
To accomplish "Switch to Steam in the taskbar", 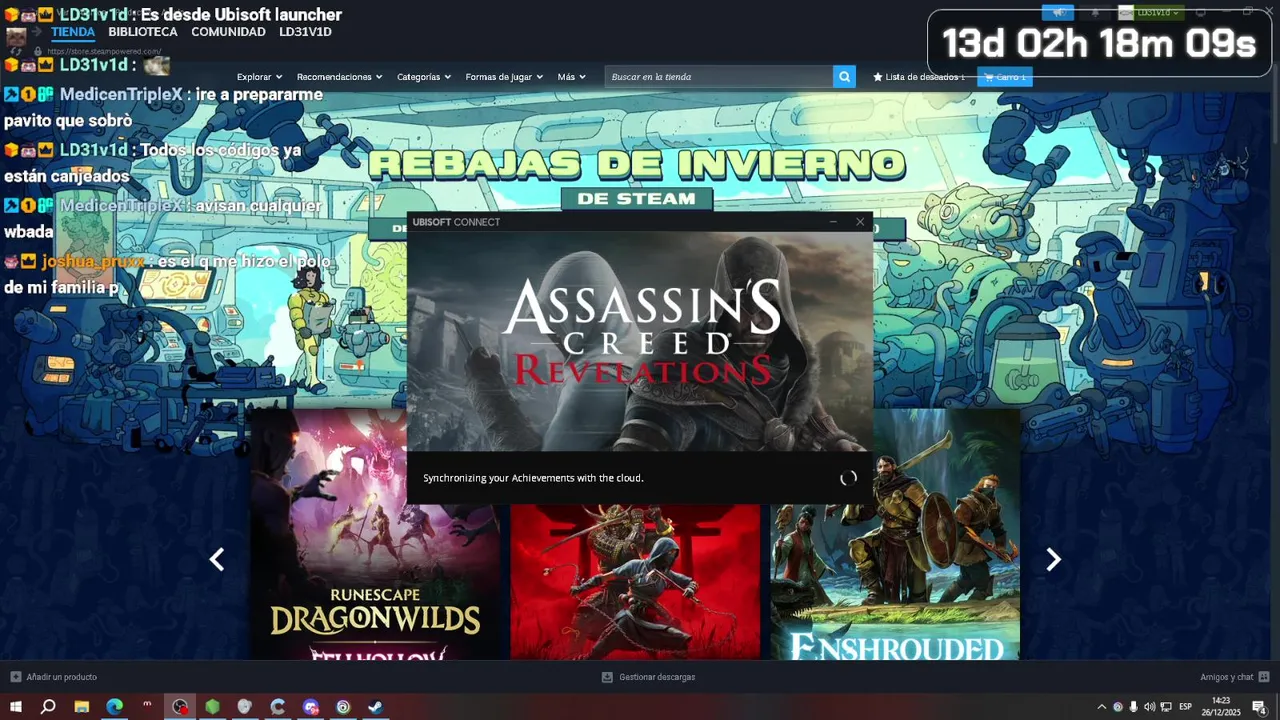I will pyautogui.click(x=376, y=707).
